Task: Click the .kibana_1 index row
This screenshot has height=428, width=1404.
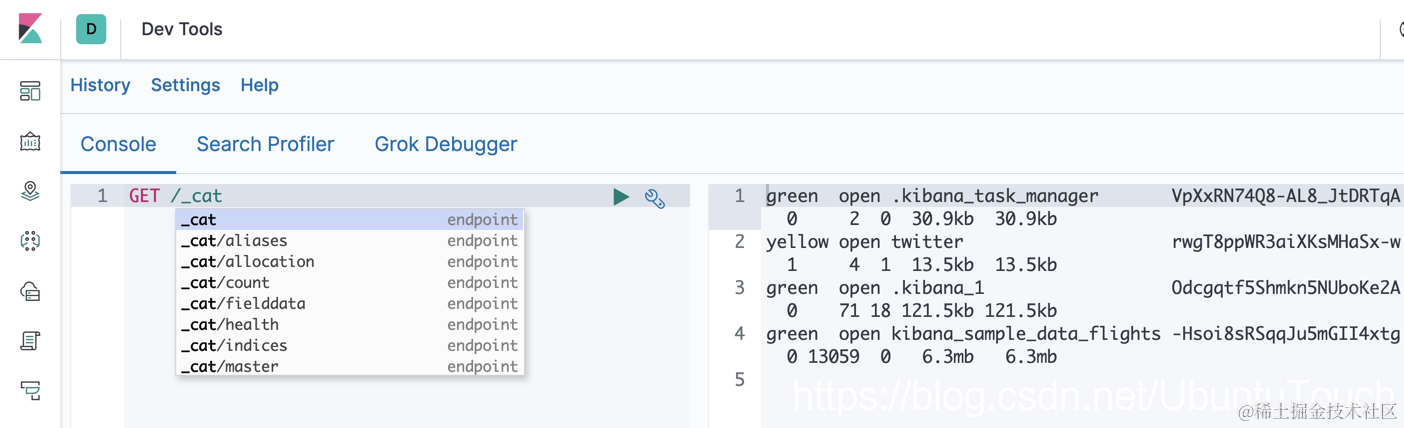Action: tap(1083, 287)
